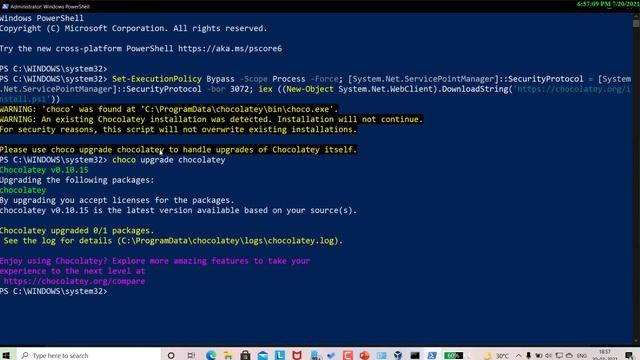Open the blue L app on taskbar
The height and width of the screenshot is (360, 640).
[x=280, y=355]
